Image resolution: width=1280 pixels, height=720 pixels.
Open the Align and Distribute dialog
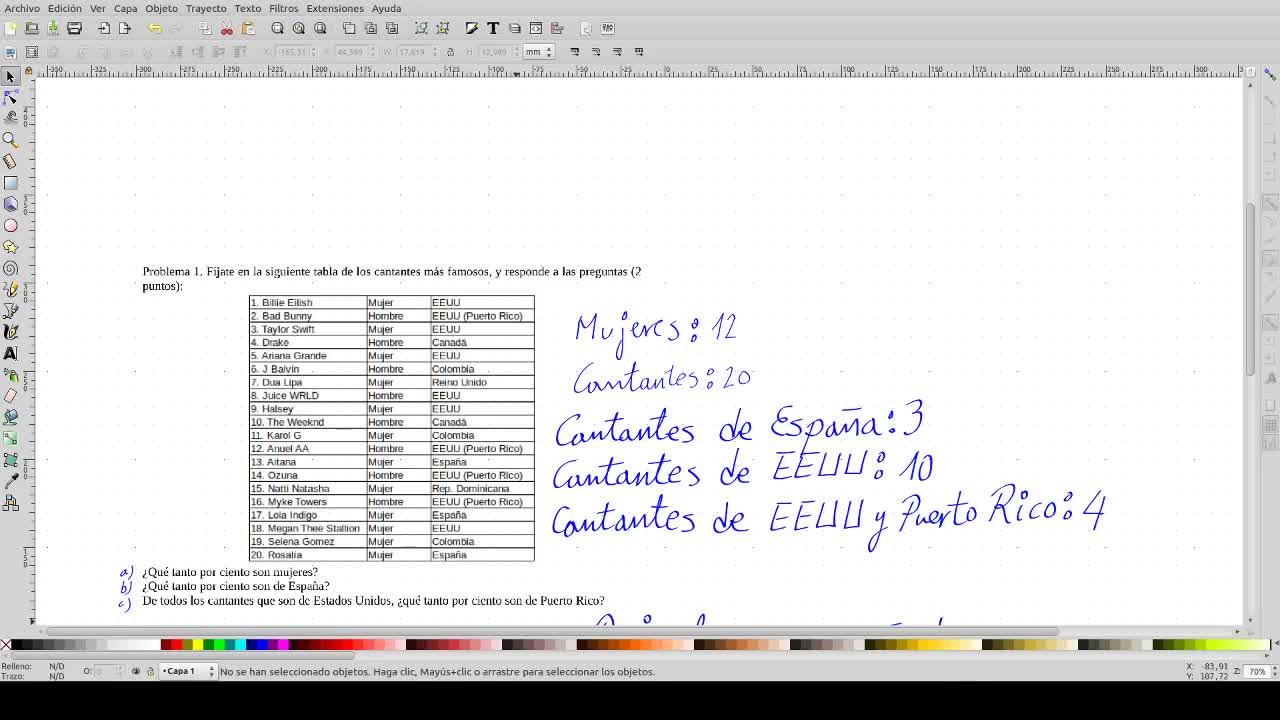[x=557, y=28]
